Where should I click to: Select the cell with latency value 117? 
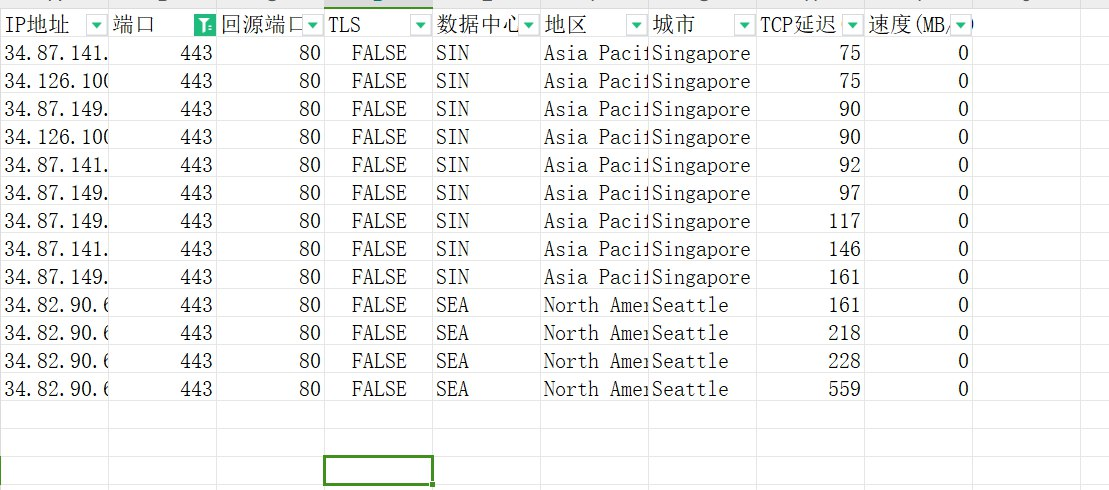click(x=810, y=221)
